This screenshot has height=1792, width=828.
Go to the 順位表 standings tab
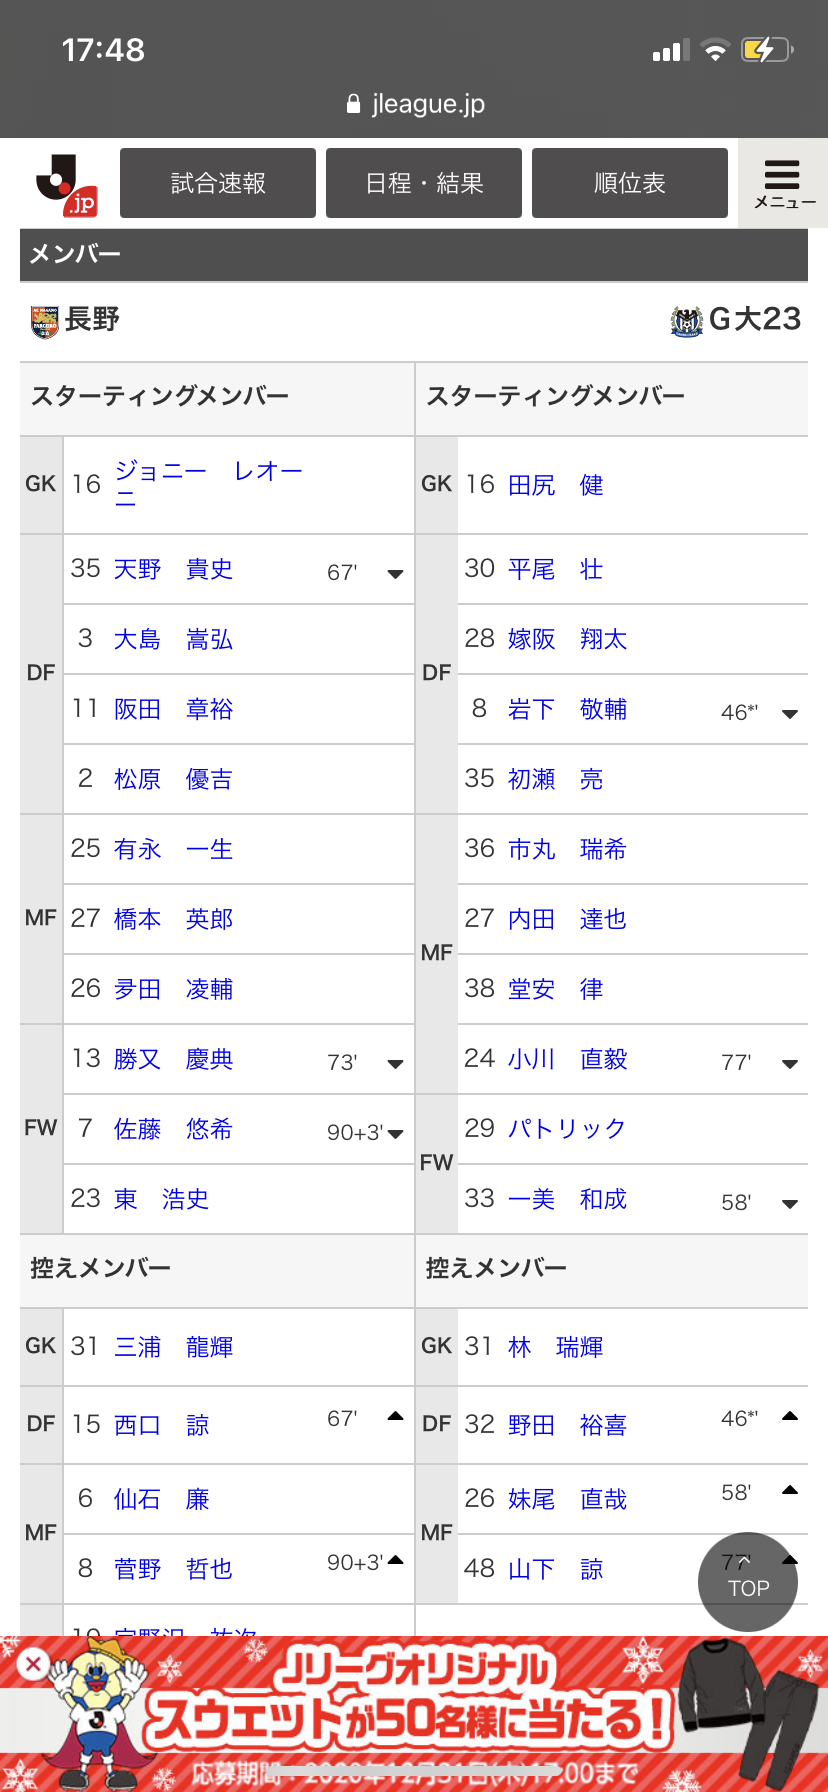tap(630, 183)
